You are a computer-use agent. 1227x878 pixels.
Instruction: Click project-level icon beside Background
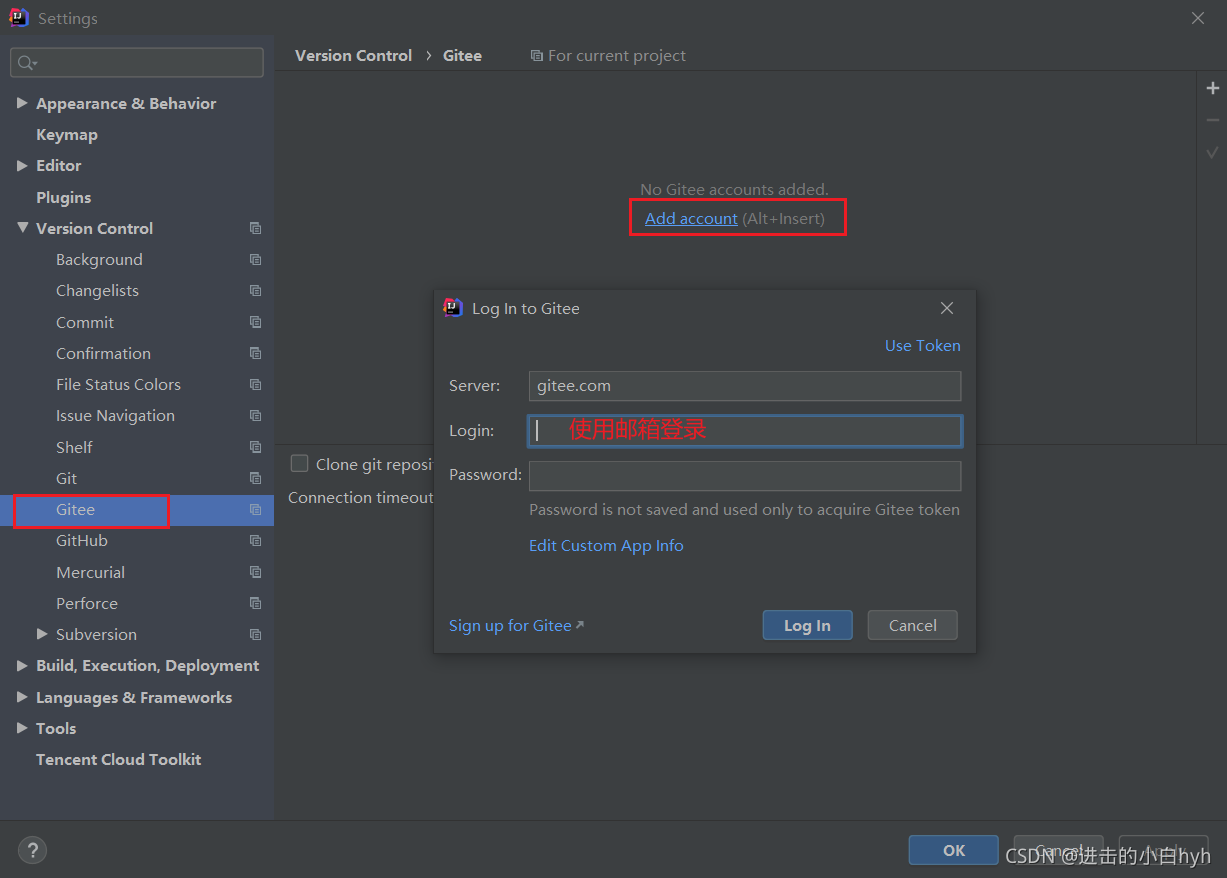point(256,260)
